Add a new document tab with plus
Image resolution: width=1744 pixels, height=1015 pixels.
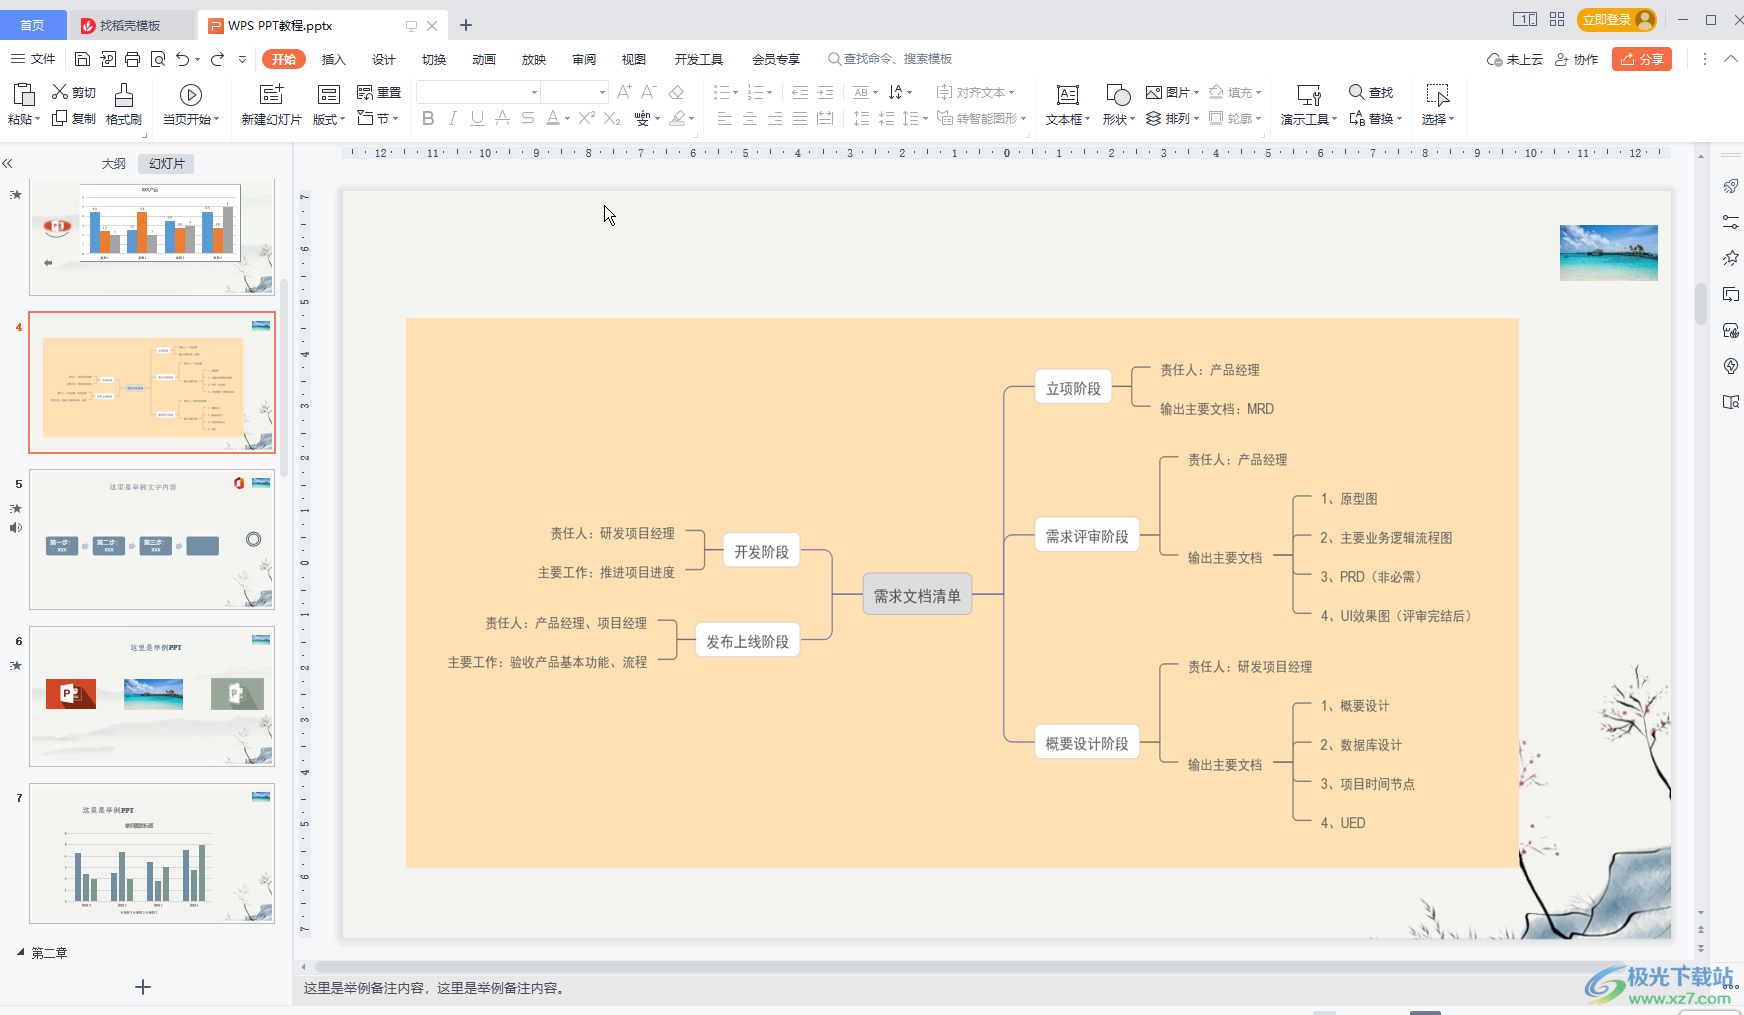click(x=466, y=25)
